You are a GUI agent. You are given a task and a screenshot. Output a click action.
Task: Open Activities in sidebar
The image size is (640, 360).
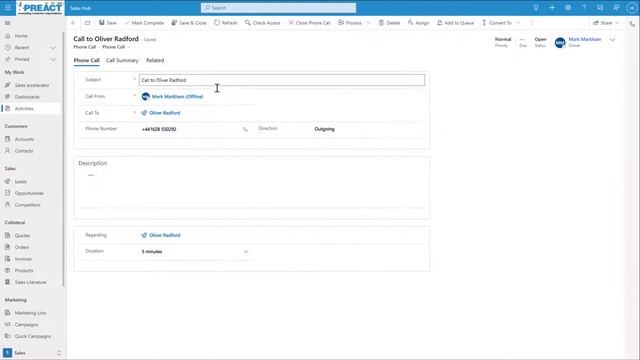(24, 109)
